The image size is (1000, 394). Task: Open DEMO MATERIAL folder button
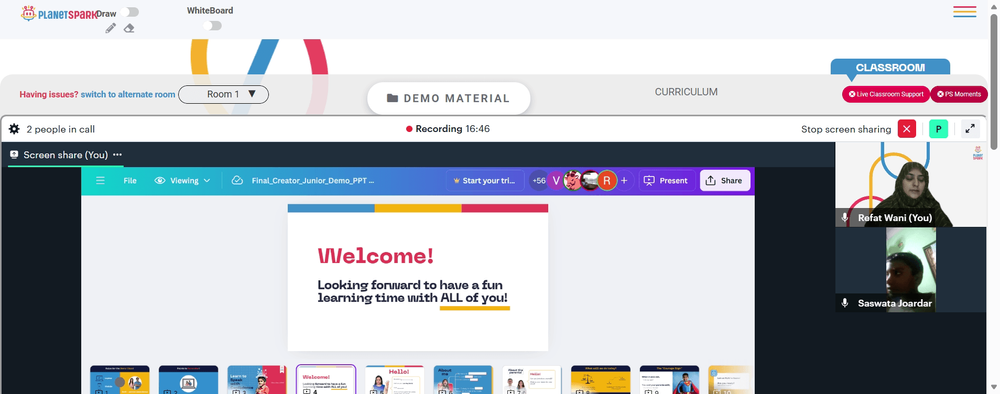pos(448,98)
